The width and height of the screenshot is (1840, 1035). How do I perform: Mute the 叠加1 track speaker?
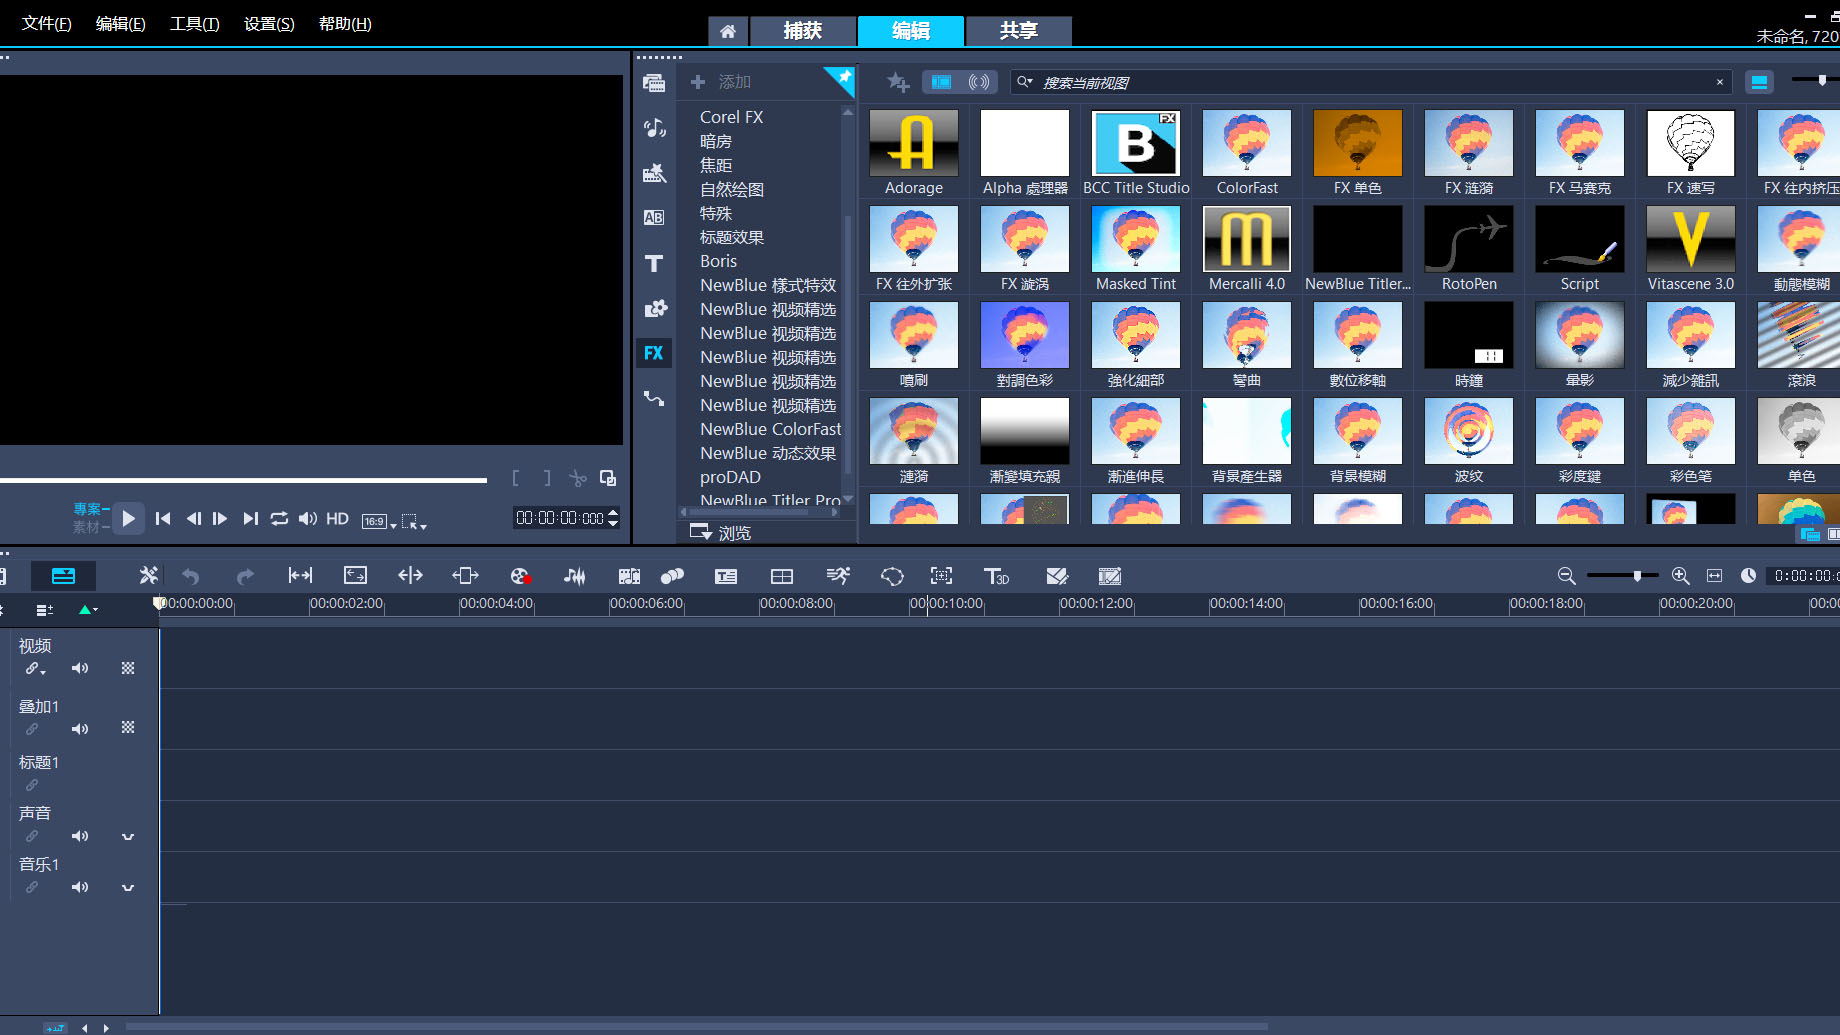coord(80,729)
